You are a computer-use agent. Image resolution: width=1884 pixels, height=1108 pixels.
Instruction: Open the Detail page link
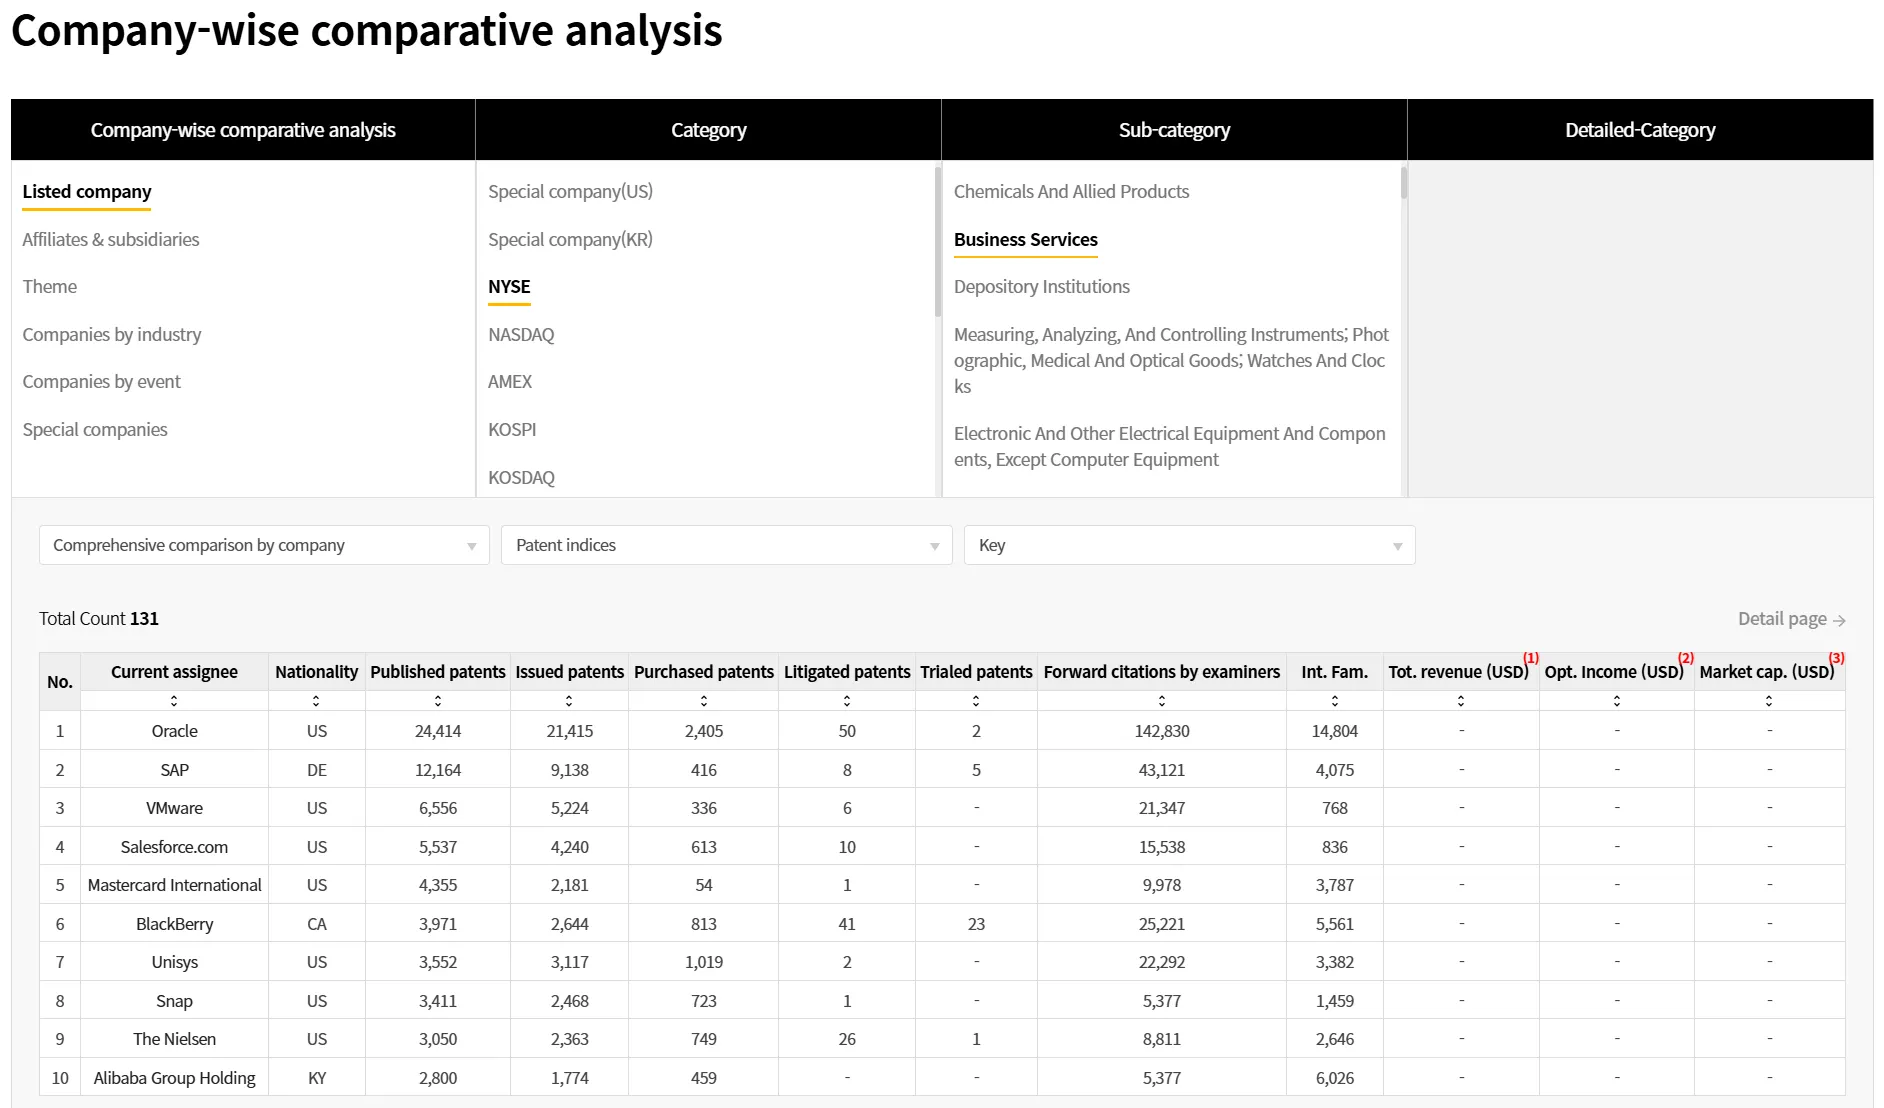(1791, 619)
